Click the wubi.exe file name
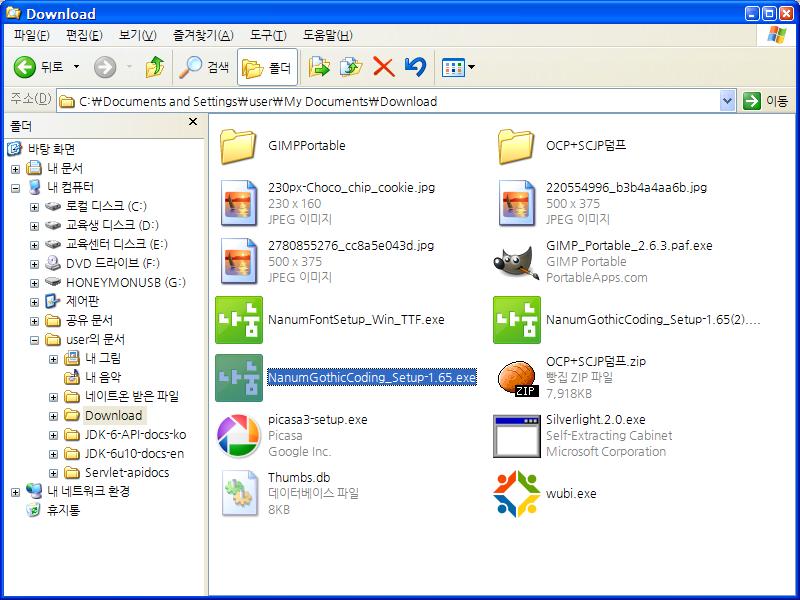This screenshot has height=600, width=800. tap(571, 494)
